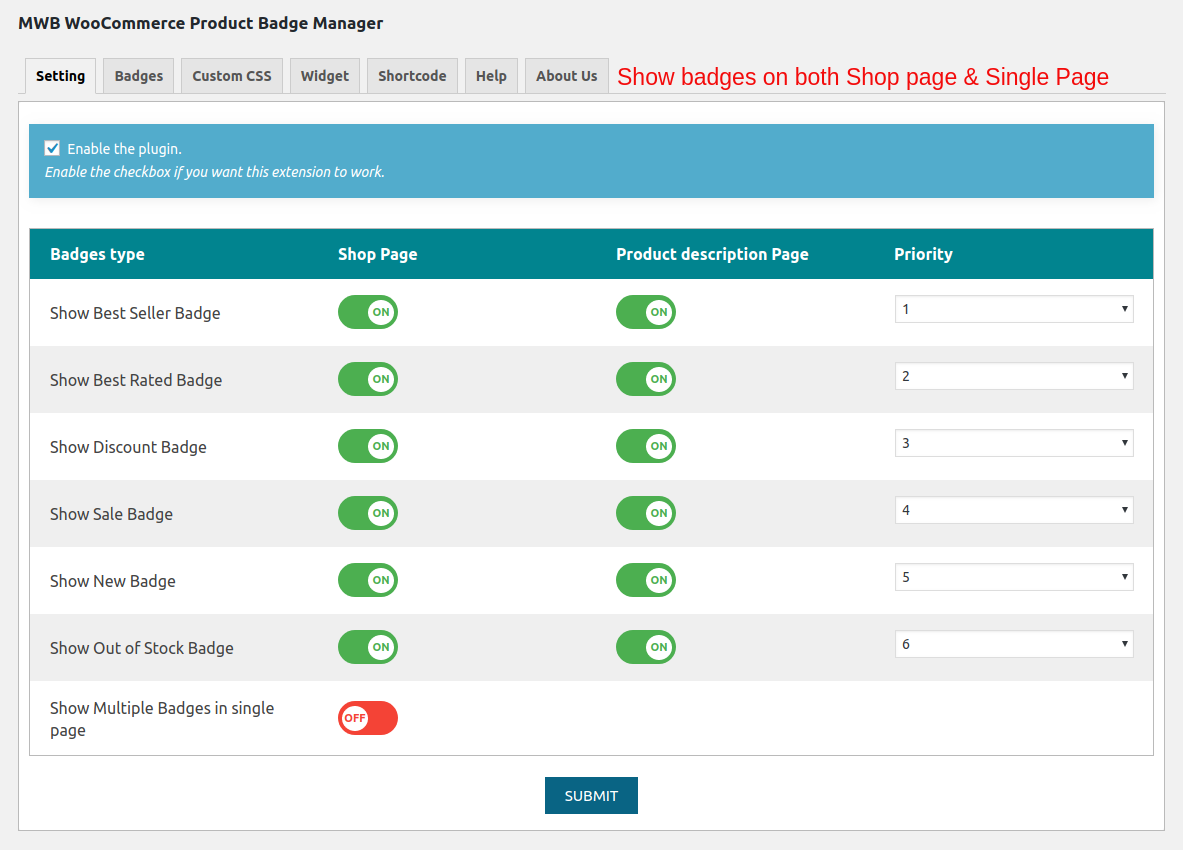The width and height of the screenshot is (1183, 850).
Task: Toggle Best Seller Badge Shop Page switch
Action: (x=367, y=312)
